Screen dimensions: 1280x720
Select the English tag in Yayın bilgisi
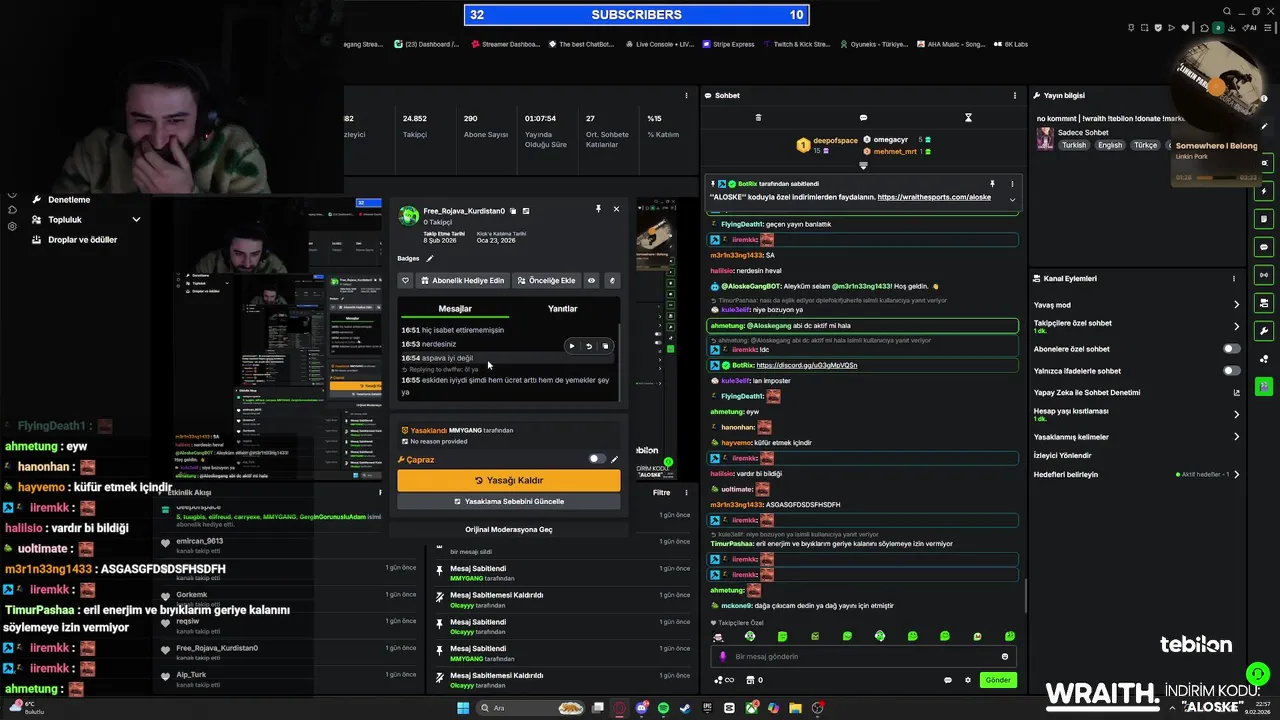[x=1110, y=145]
